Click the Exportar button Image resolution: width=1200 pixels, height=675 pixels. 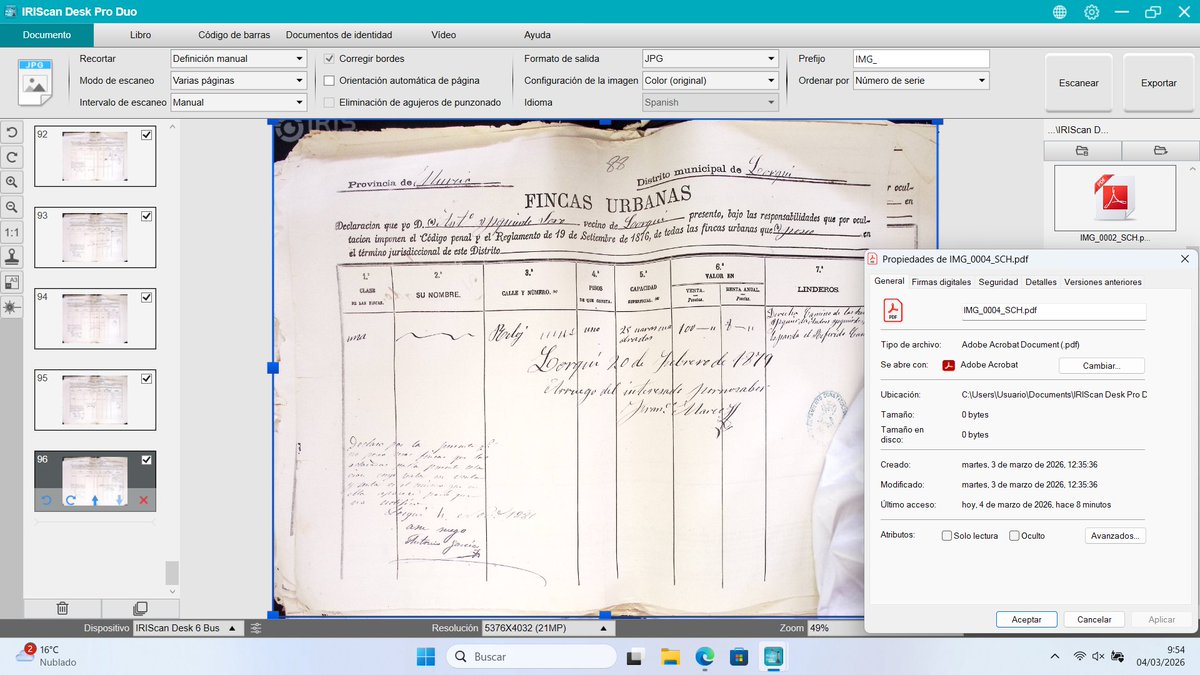(x=1159, y=83)
